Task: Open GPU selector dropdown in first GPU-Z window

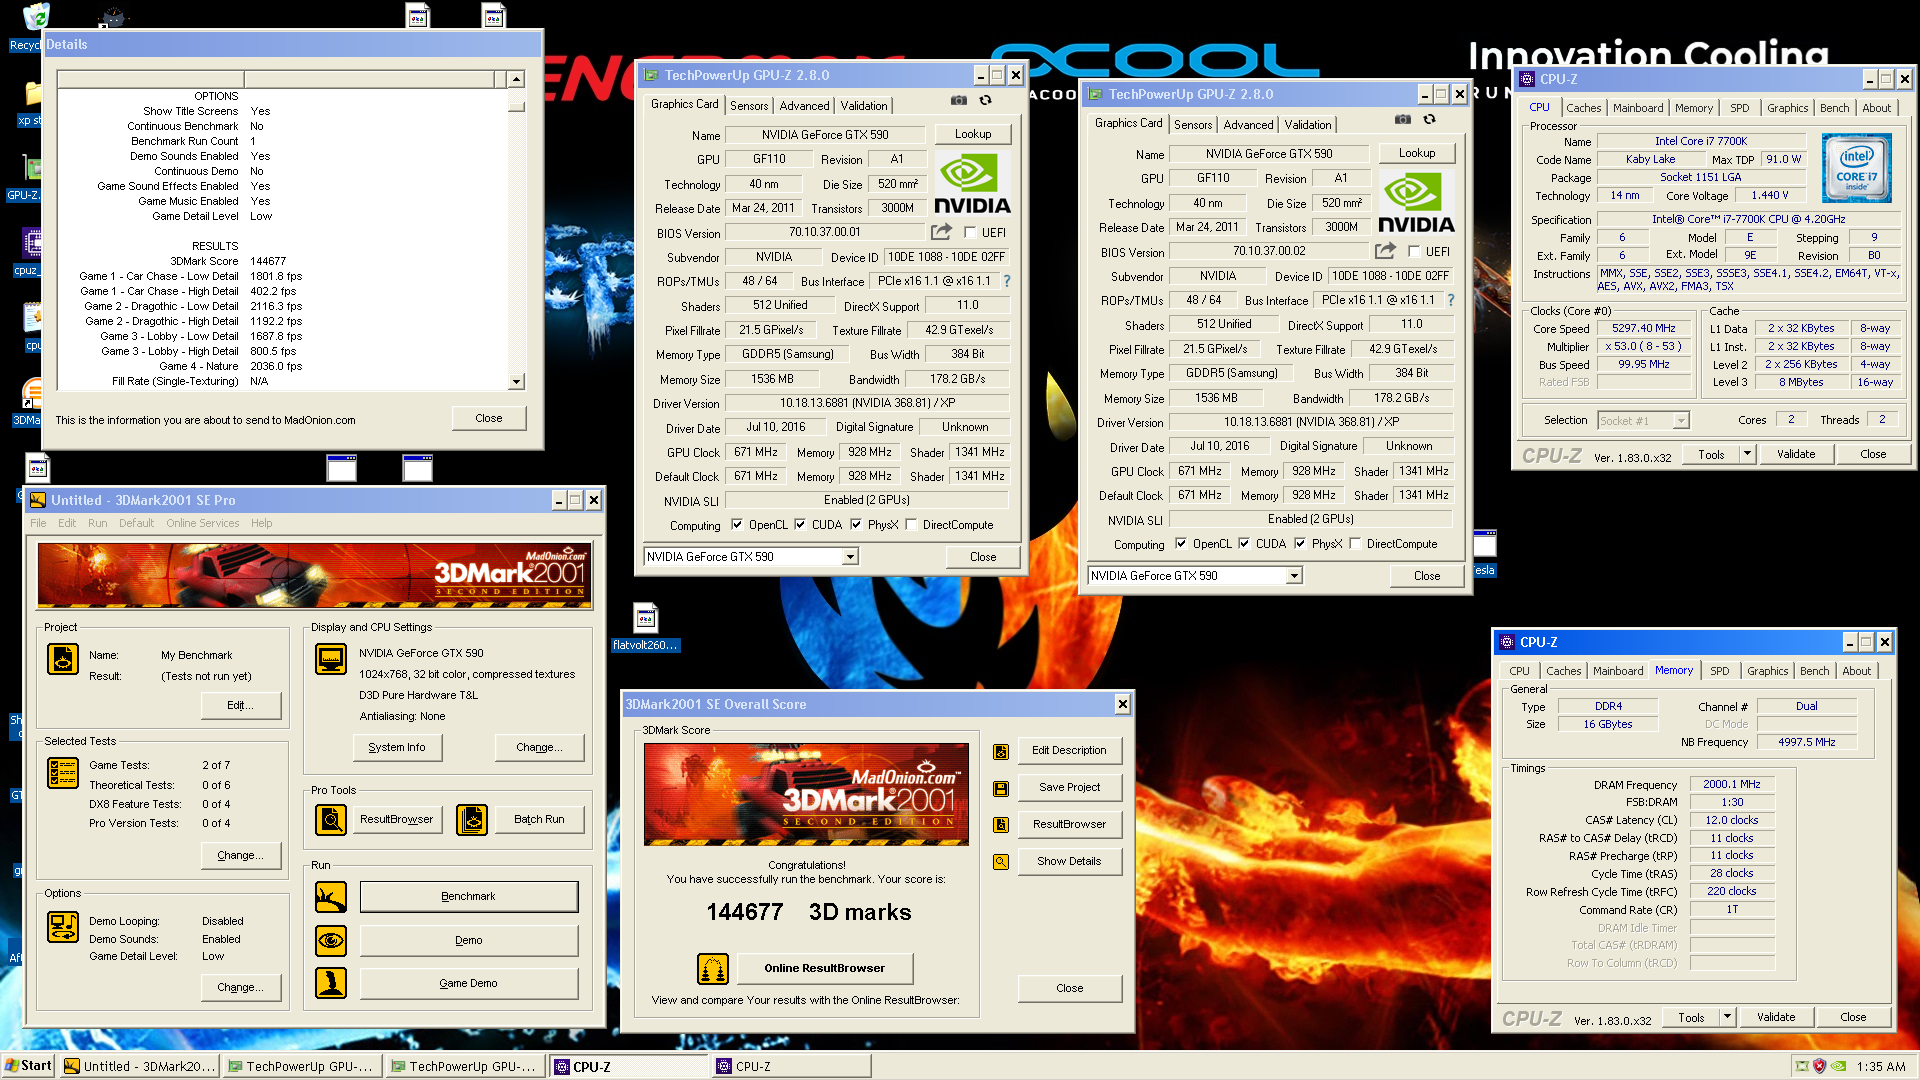Action: [x=850, y=557]
